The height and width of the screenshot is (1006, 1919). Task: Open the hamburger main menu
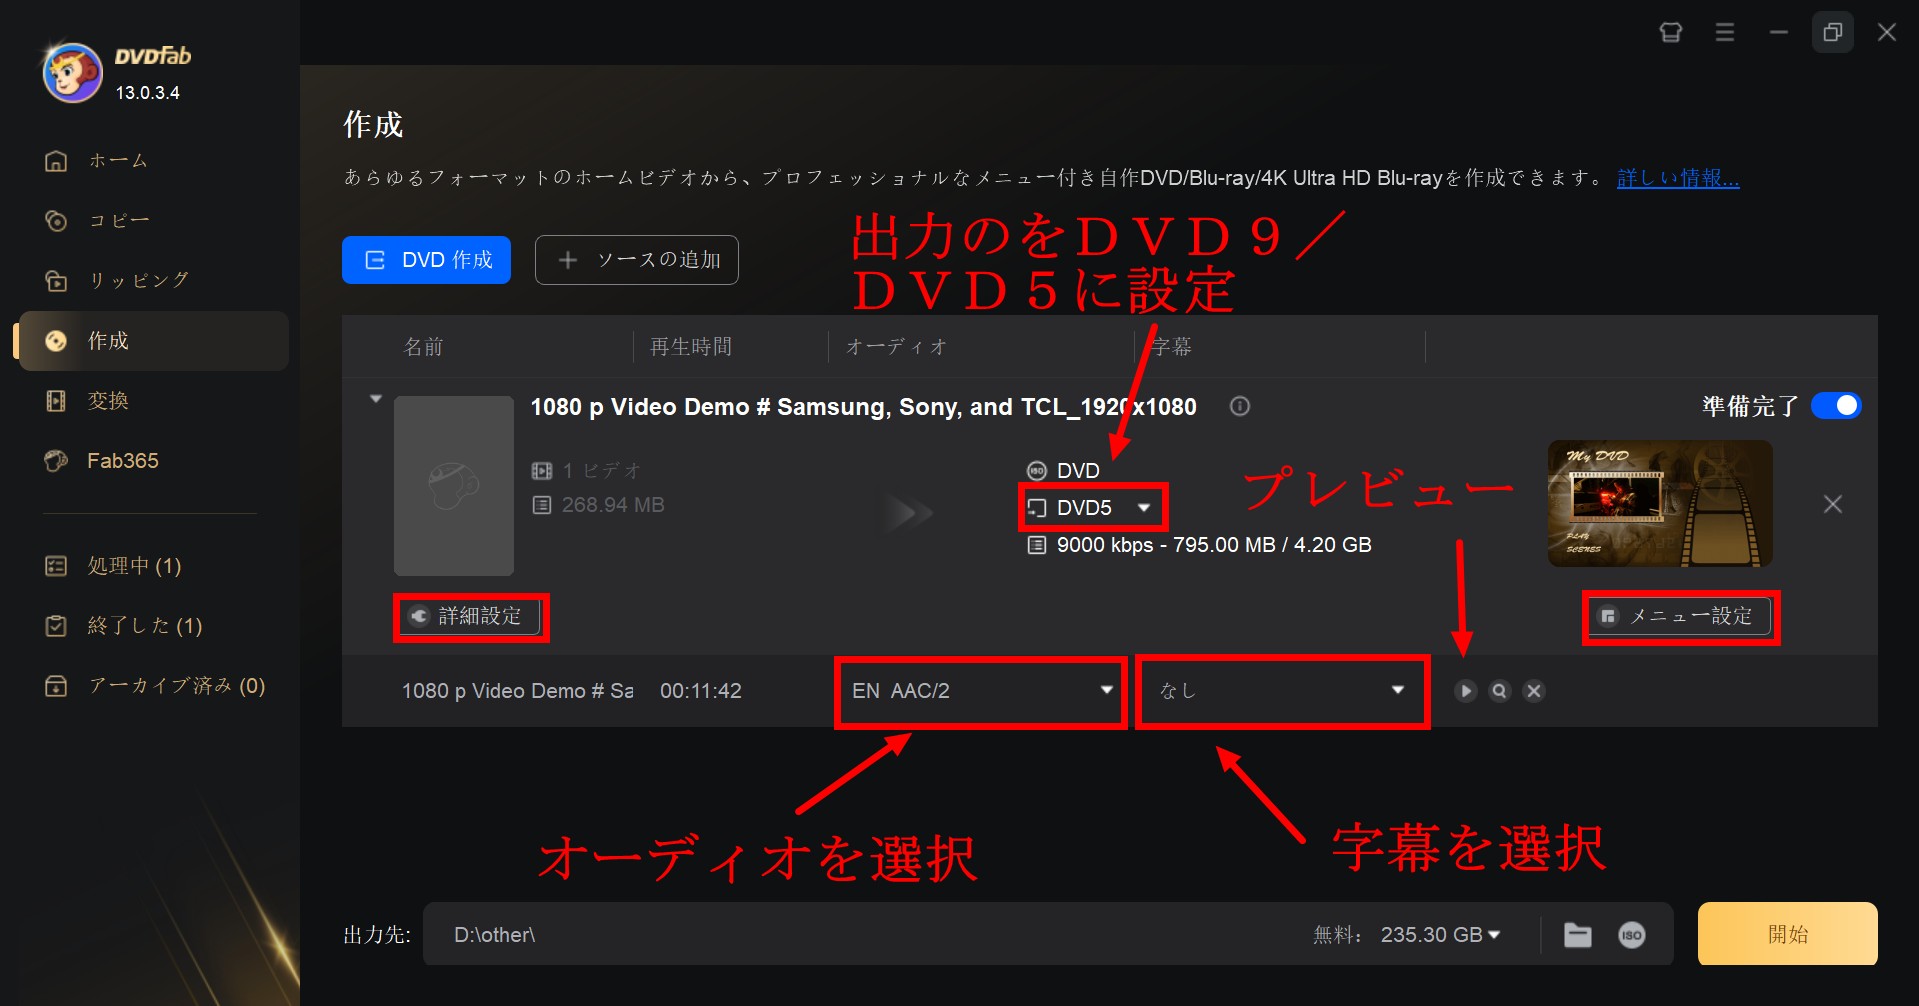pos(1725,33)
